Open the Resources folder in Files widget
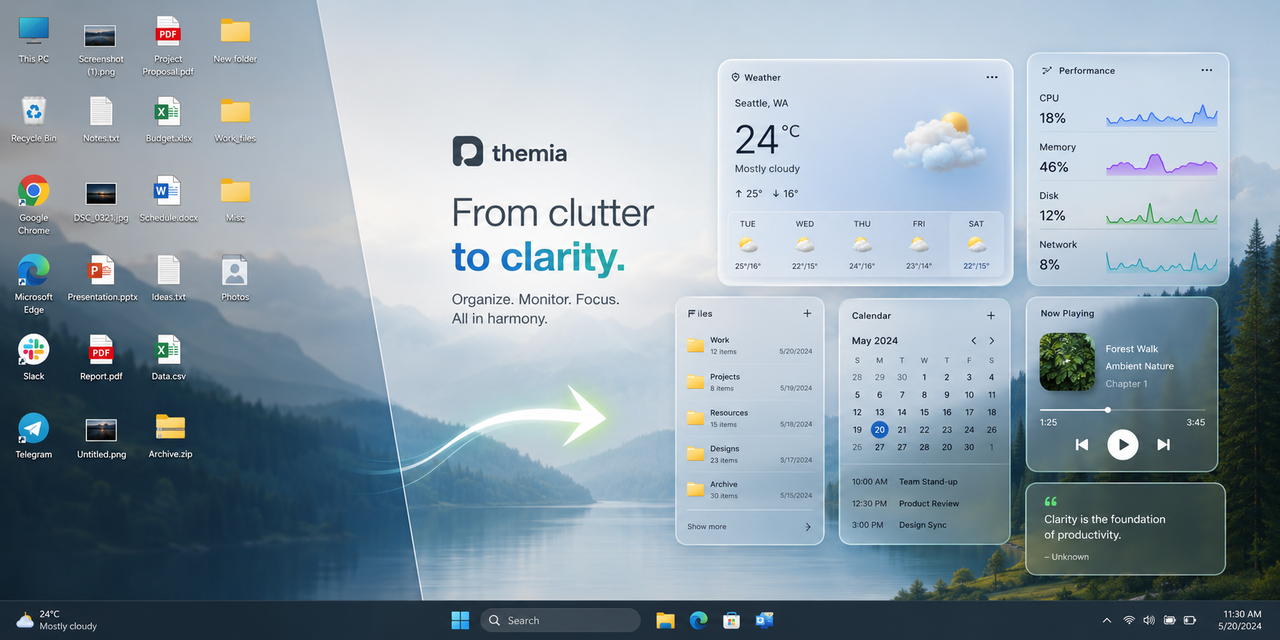The image size is (1280, 640). pos(750,418)
